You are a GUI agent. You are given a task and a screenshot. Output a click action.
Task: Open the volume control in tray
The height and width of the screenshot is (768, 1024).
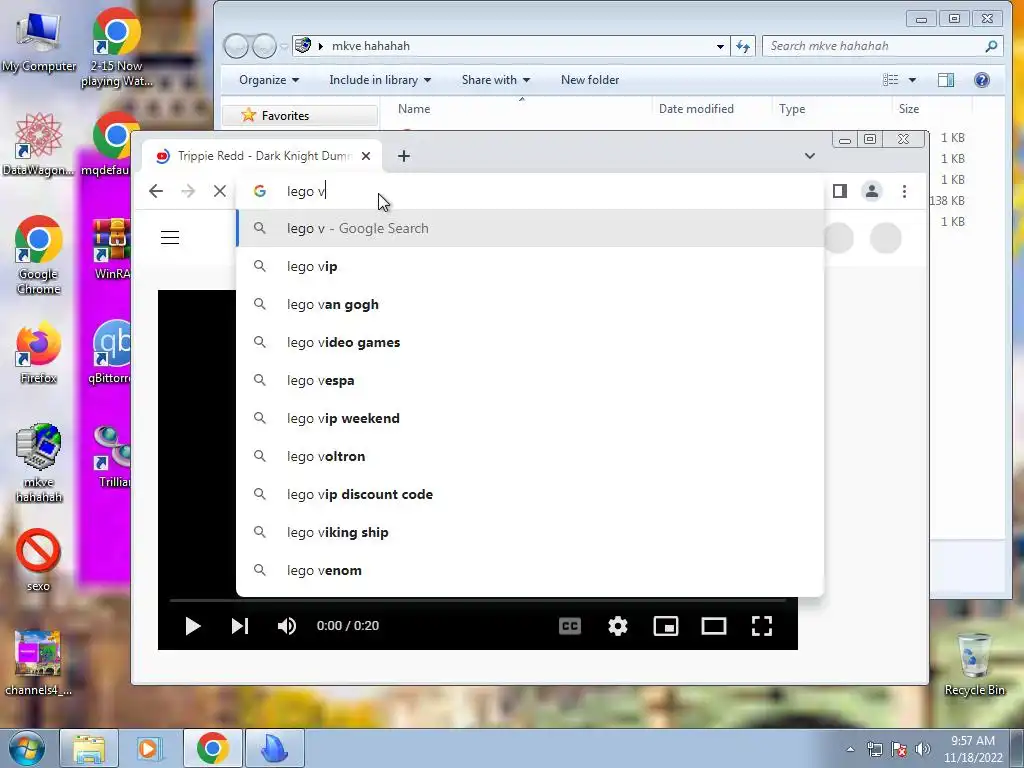point(923,749)
